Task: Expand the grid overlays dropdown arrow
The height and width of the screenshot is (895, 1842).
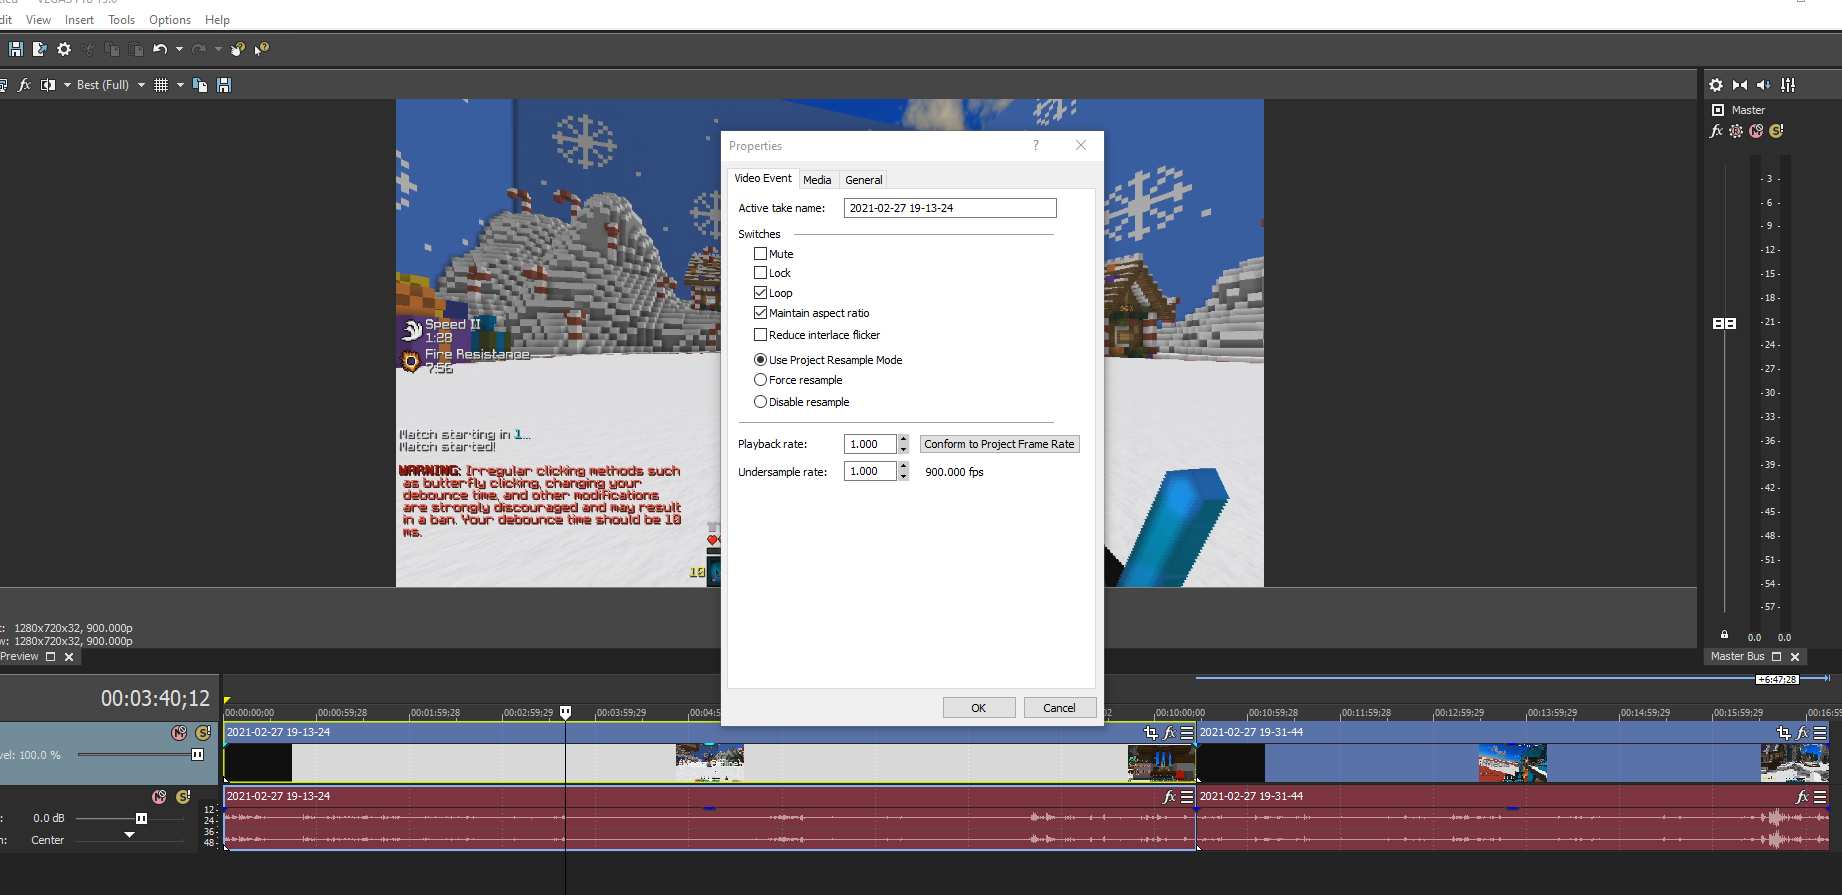Action: click(x=180, y=85)
